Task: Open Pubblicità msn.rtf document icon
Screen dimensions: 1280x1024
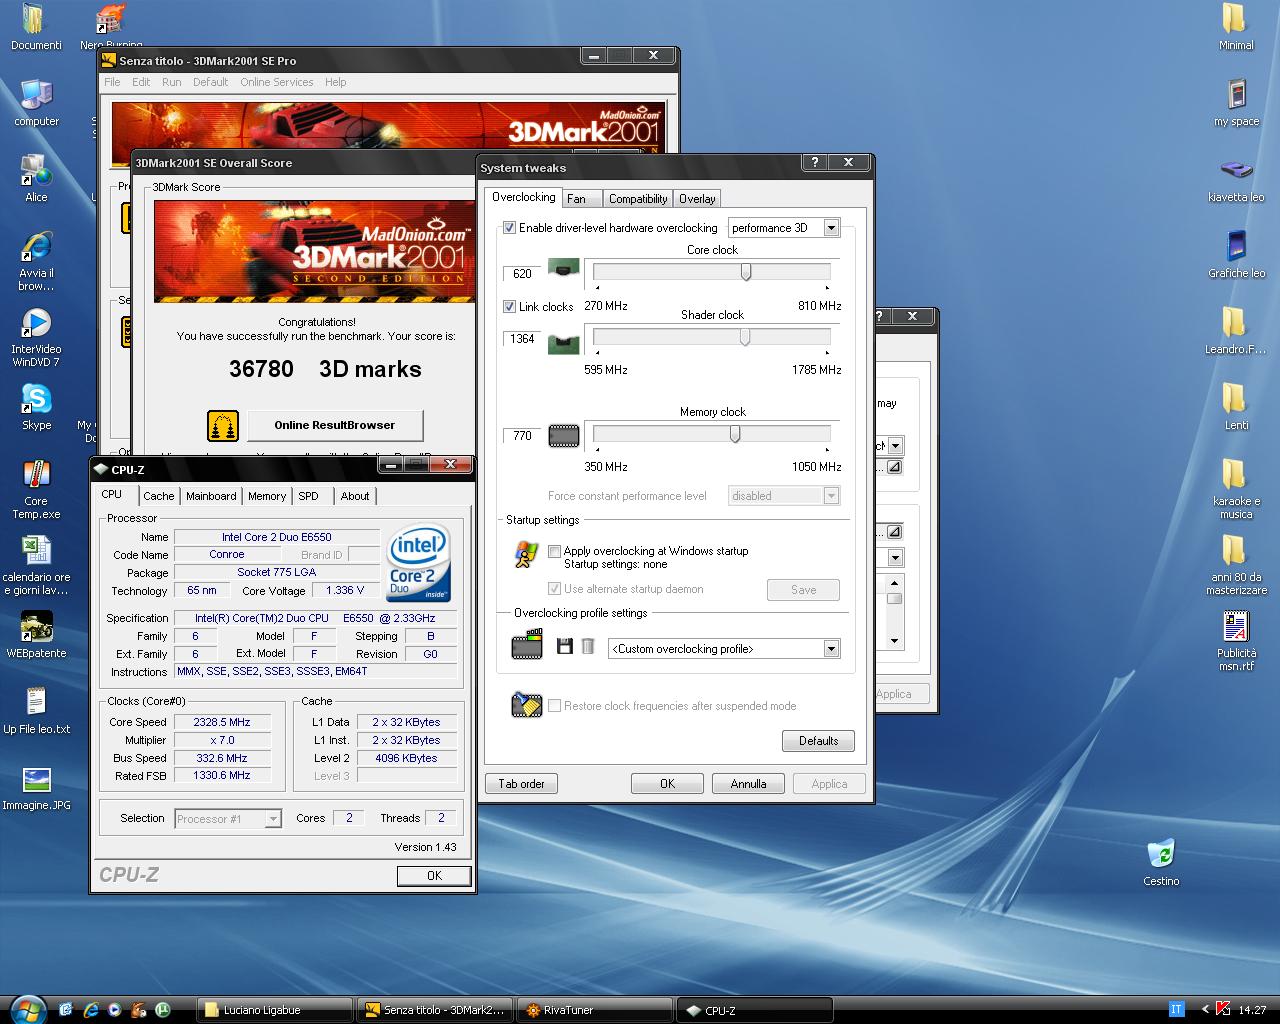Action: (x=1236, y=627)
